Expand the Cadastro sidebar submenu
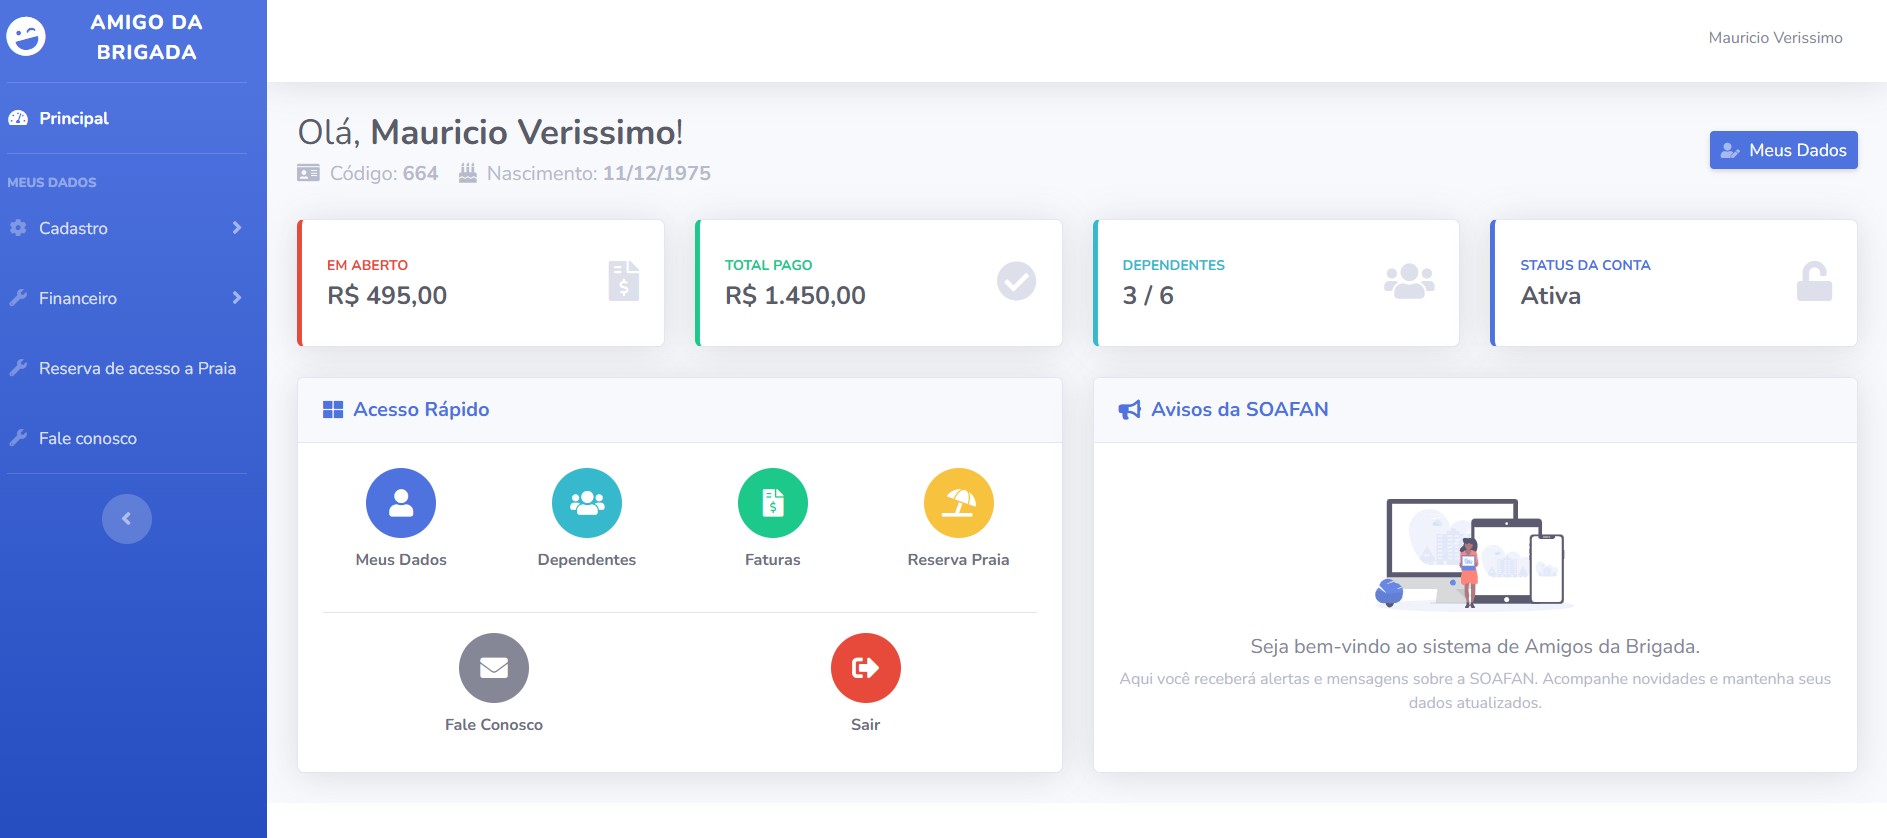The height and width of the screenshot is (838, 1887). click(x=126, y=228)
